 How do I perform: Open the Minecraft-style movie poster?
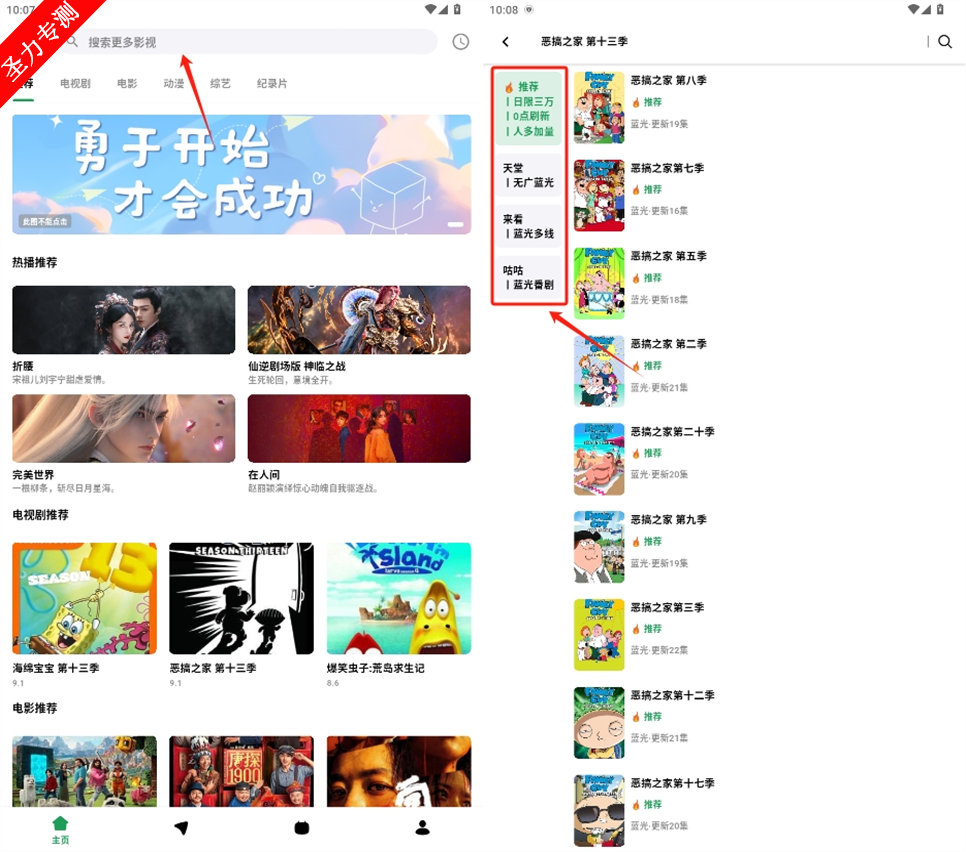[x=84, y=771]
